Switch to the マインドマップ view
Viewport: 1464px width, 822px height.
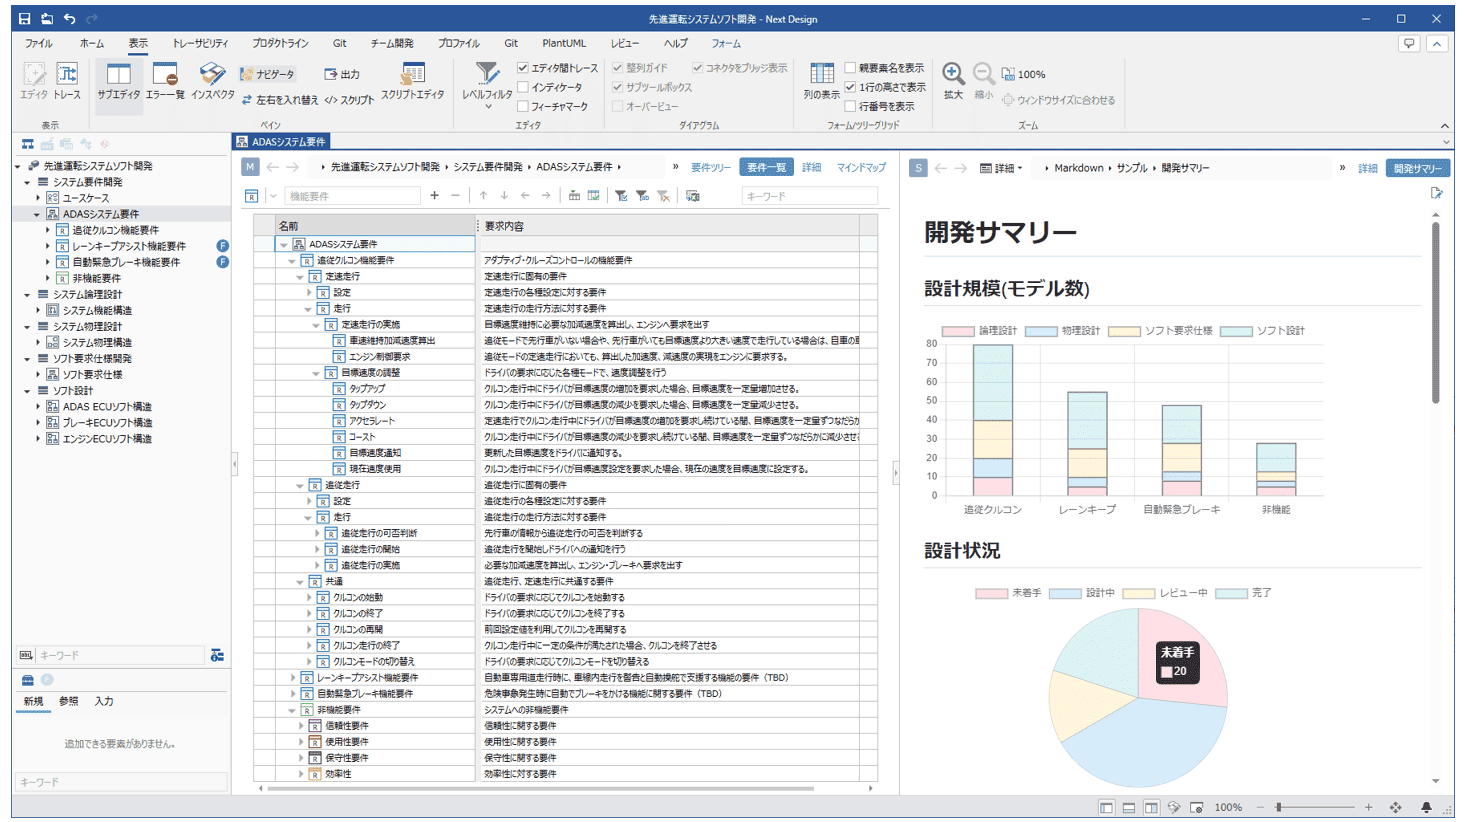[x=861, y=168]
